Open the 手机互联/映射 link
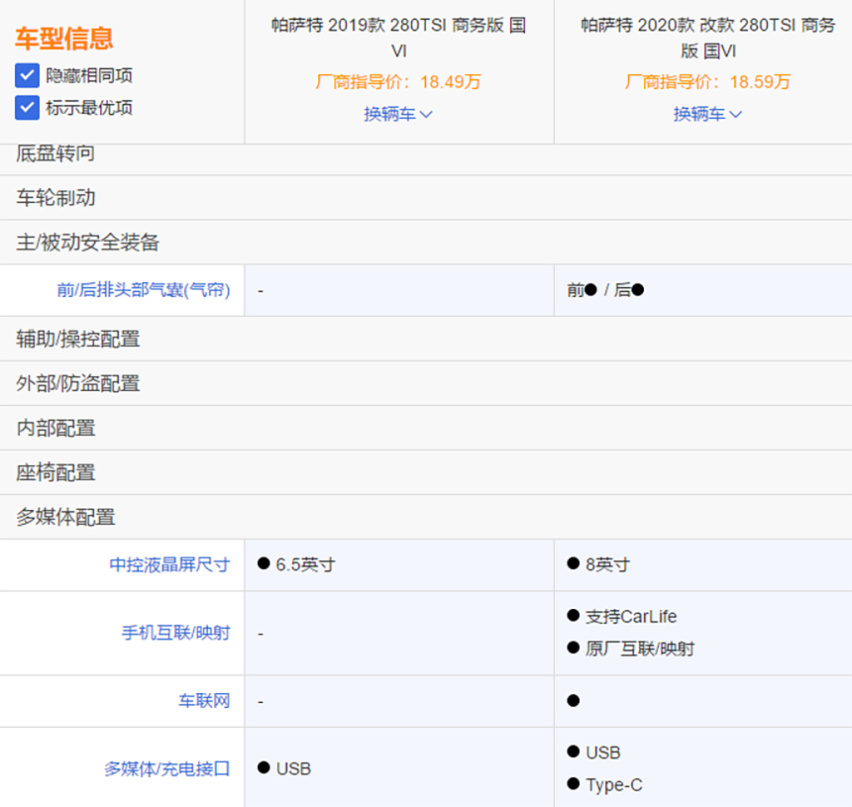Screen dimensions: 852x807 coord(176,633)
